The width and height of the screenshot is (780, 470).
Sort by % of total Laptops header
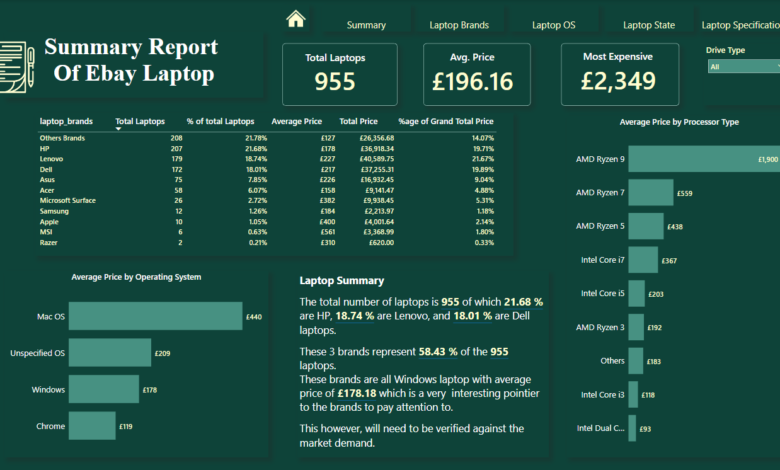point(220,121)
